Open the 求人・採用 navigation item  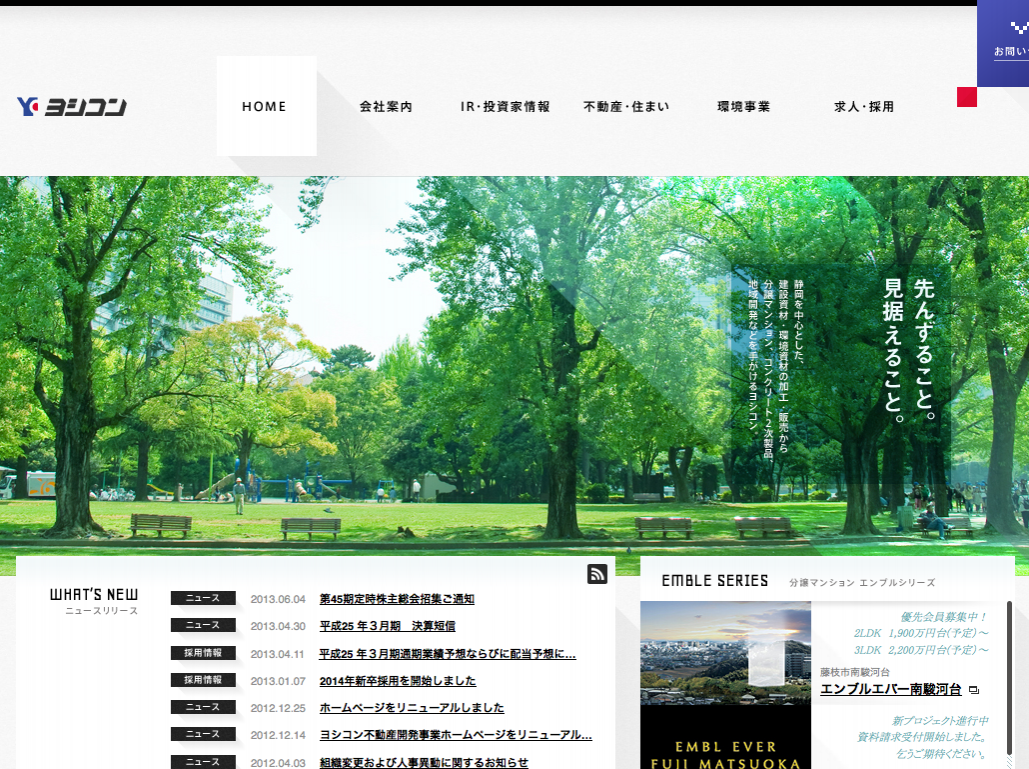tap(864, 107)
